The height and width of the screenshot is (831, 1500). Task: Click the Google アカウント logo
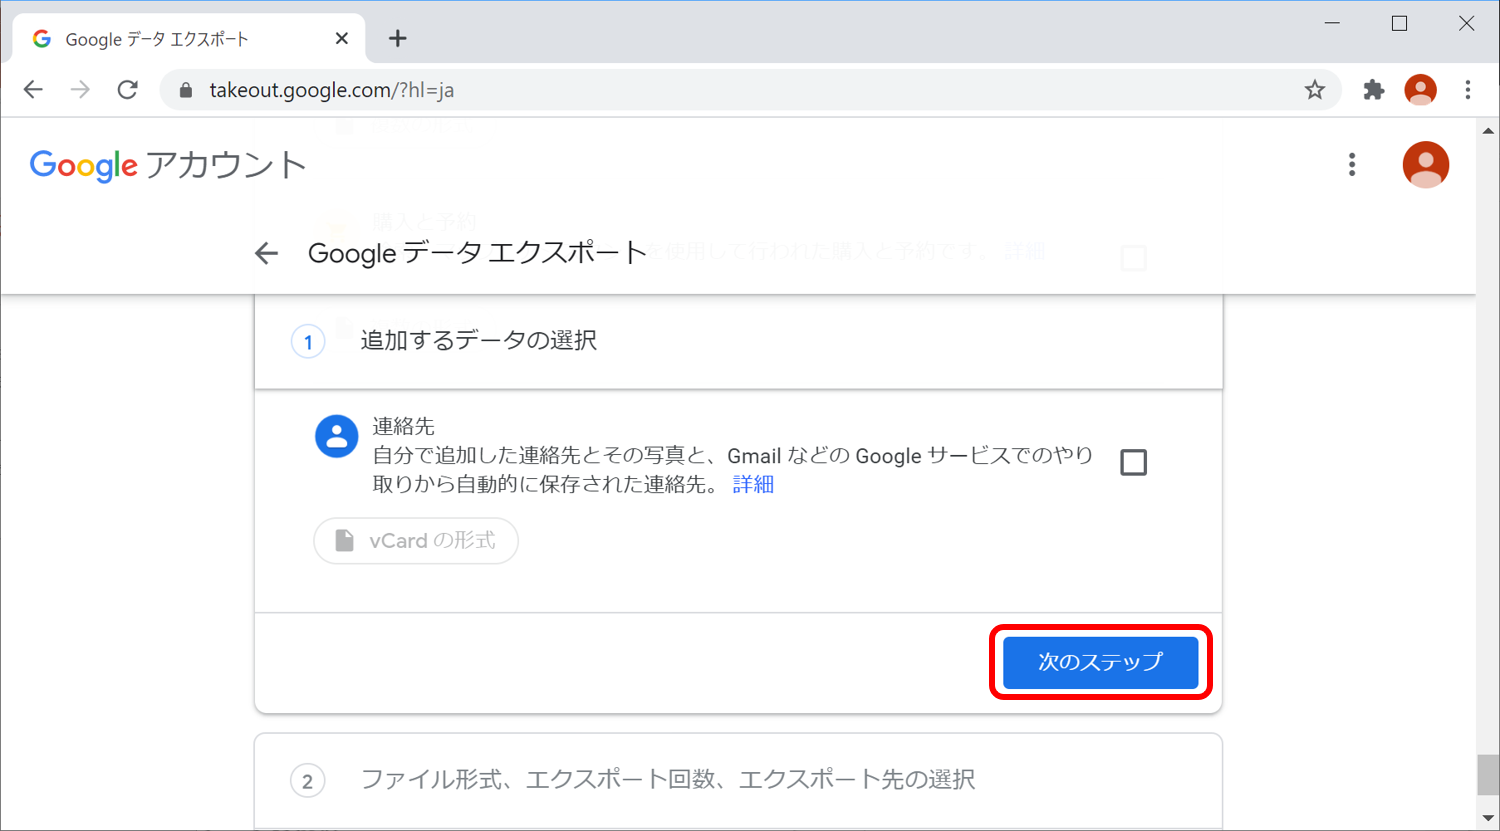coord(167,165)
